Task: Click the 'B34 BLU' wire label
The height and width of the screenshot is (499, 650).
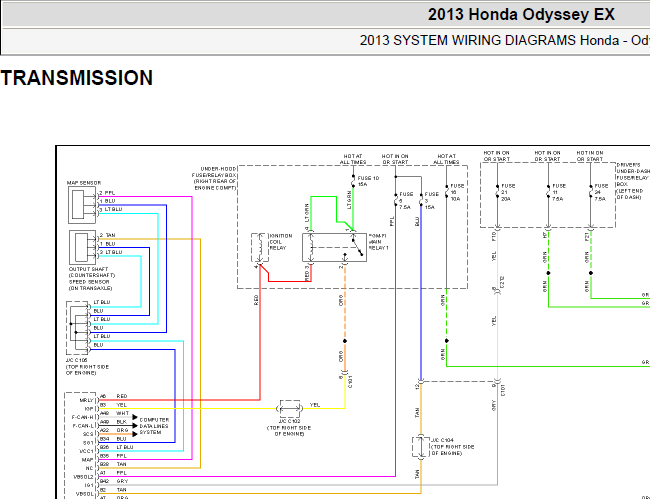Action: tap(113, 439)
